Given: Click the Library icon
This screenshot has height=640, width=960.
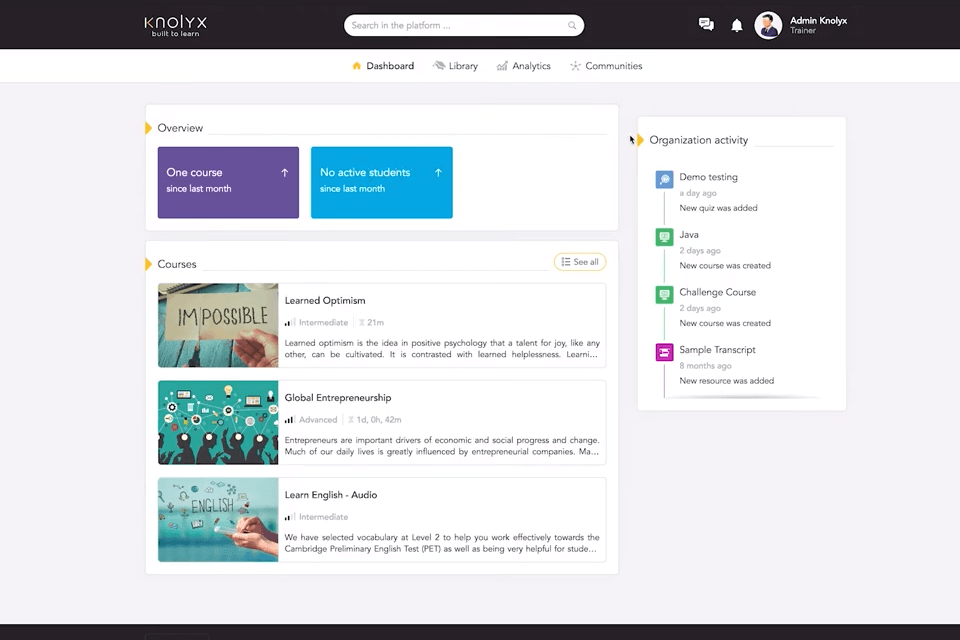Looking at the screenshot, I should click(438, 66).
